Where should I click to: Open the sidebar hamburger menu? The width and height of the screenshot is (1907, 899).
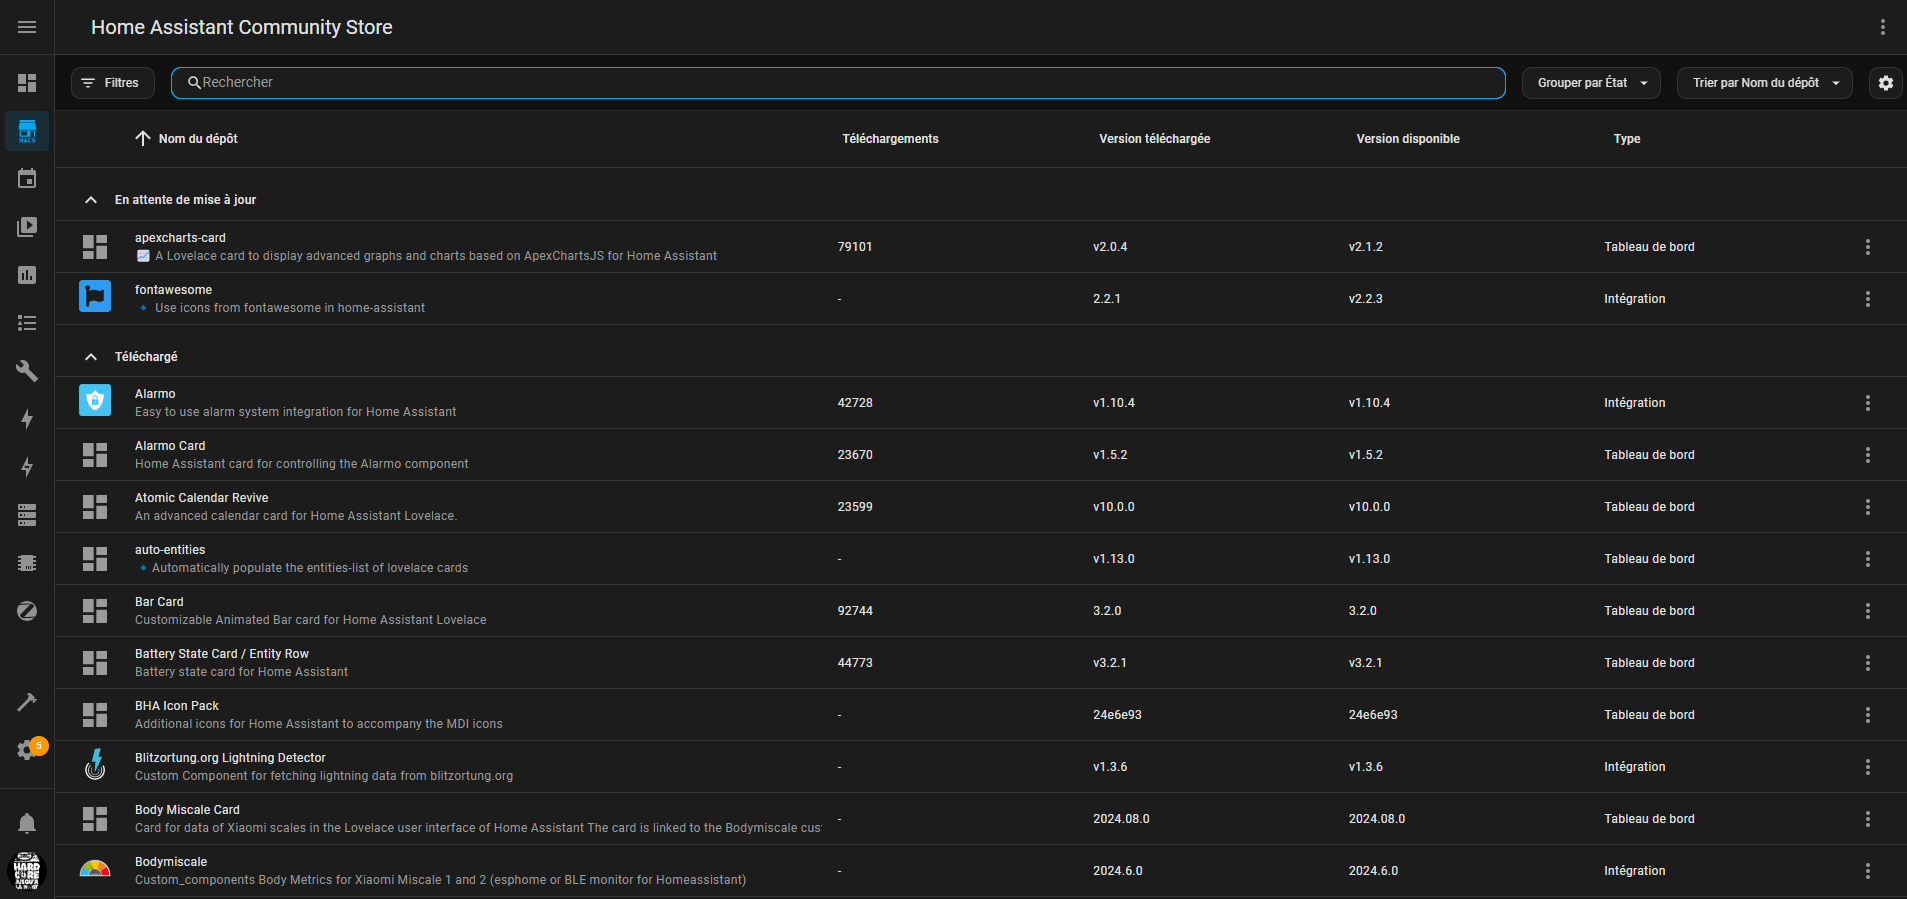27,27
